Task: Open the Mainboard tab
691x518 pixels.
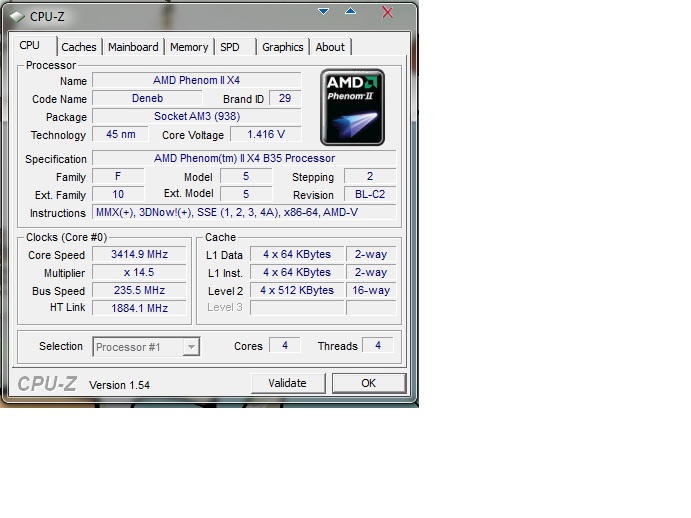Action: click(x=133, y=47)
